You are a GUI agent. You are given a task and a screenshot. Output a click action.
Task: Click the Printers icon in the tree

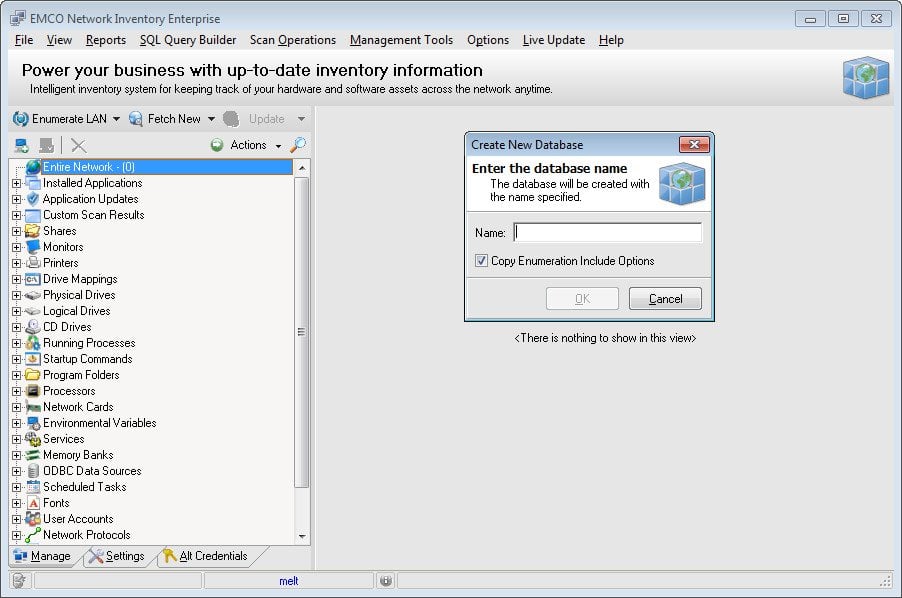[34, 262]
